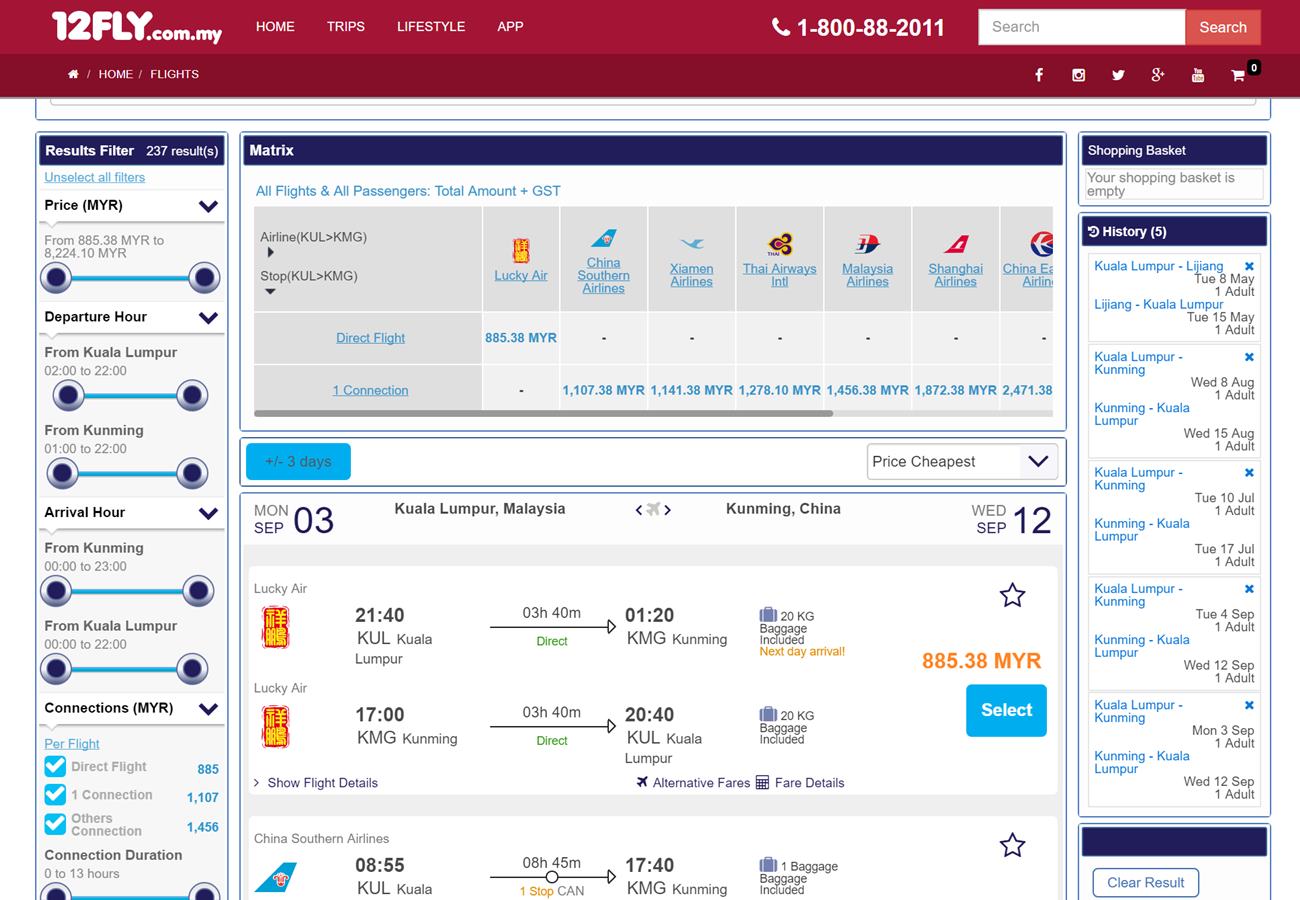Screen dimensions: 1300x900
Task: Click the 885.38 MYR matrix cell
Action: [x=521, y=338]
